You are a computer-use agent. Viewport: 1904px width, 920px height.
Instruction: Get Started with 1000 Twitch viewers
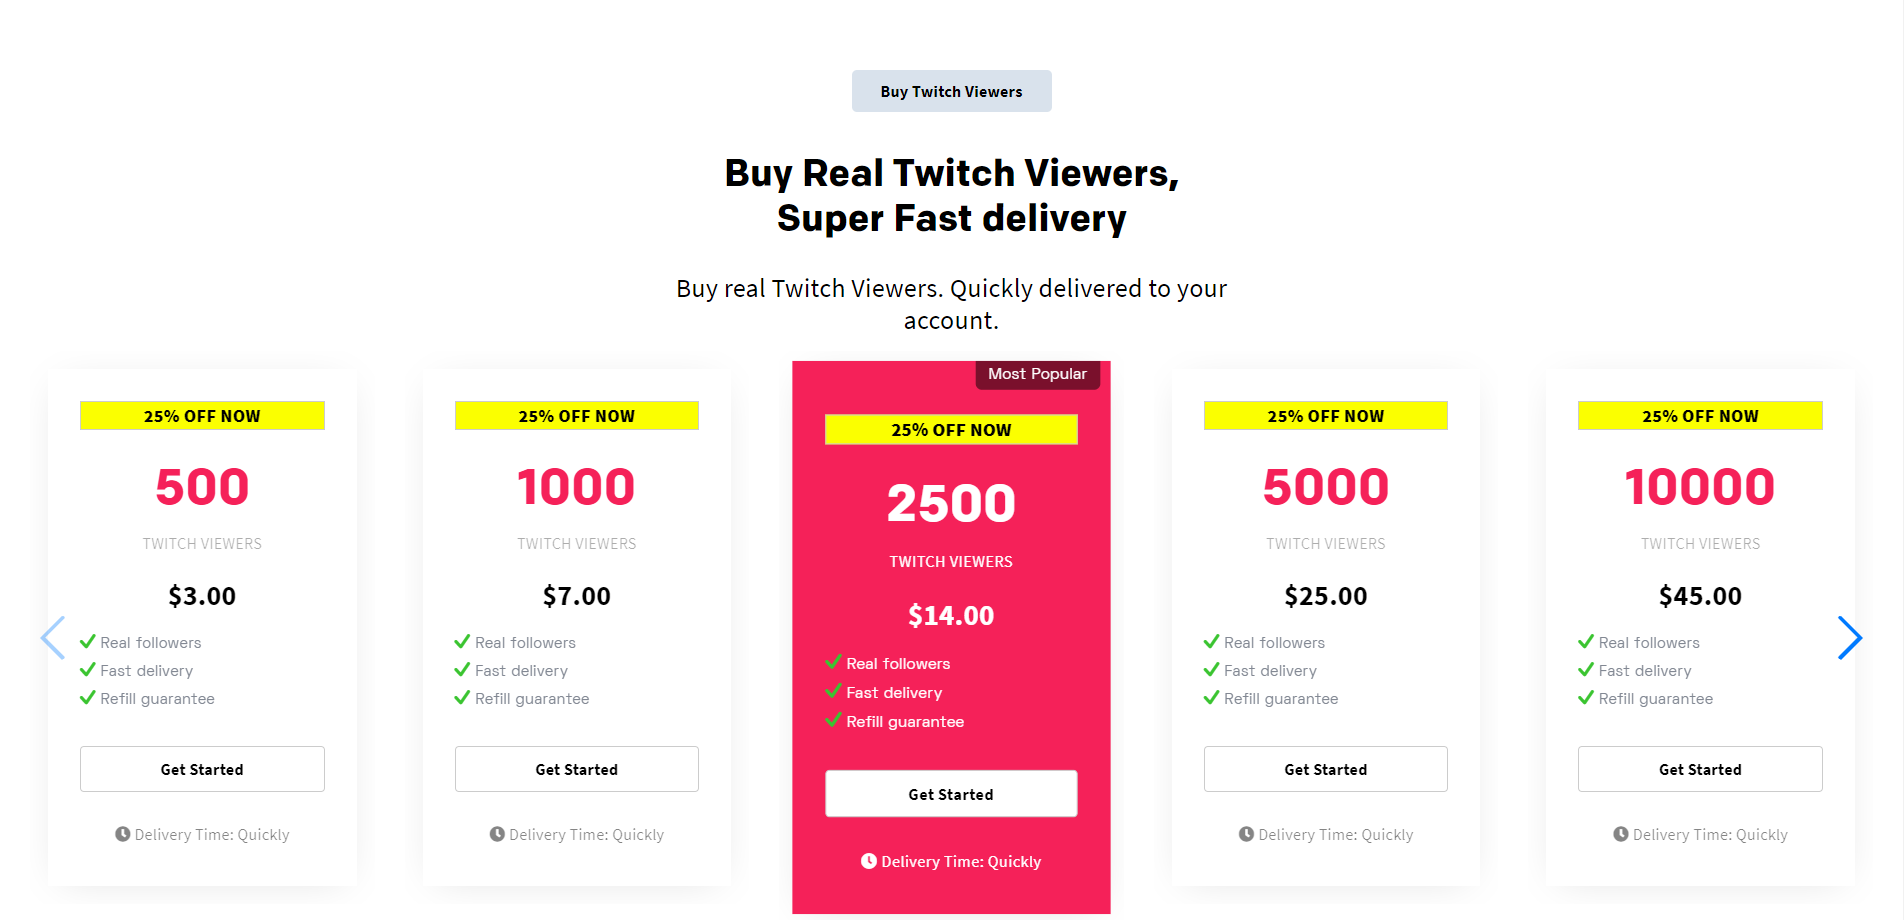tap(576, 769)
